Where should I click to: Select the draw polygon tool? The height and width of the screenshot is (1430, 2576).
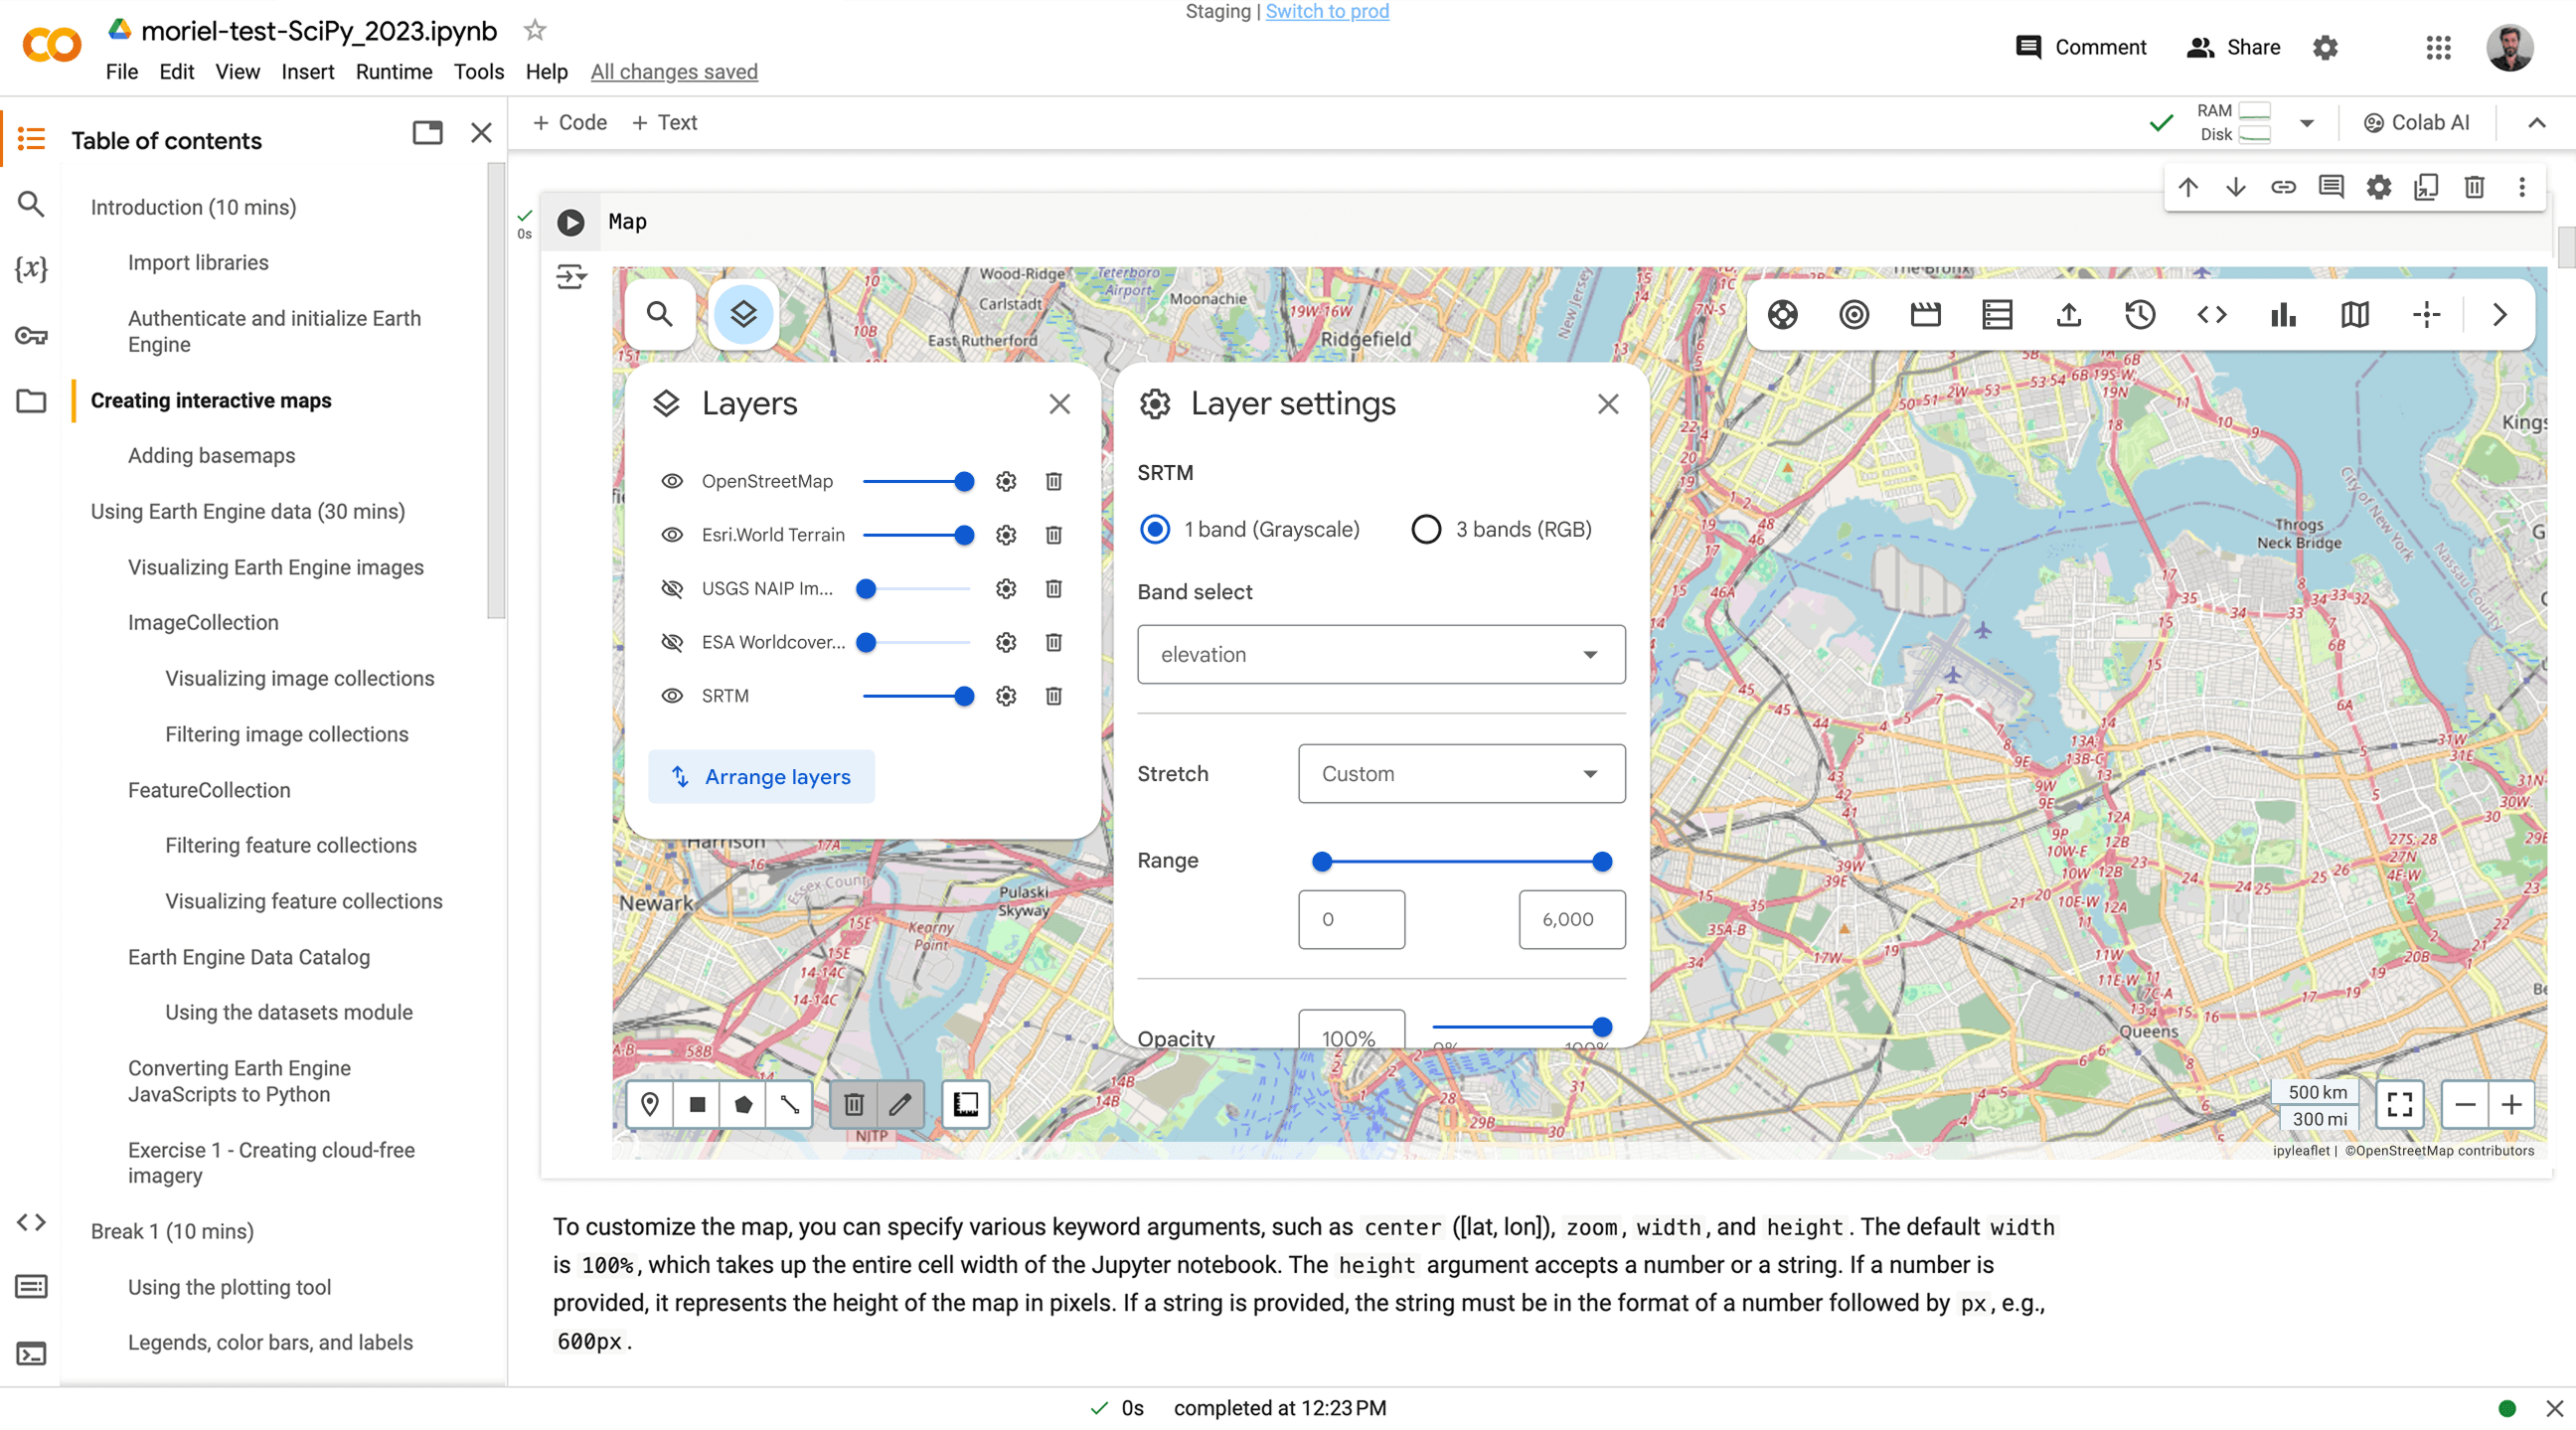pos(743,1104)
